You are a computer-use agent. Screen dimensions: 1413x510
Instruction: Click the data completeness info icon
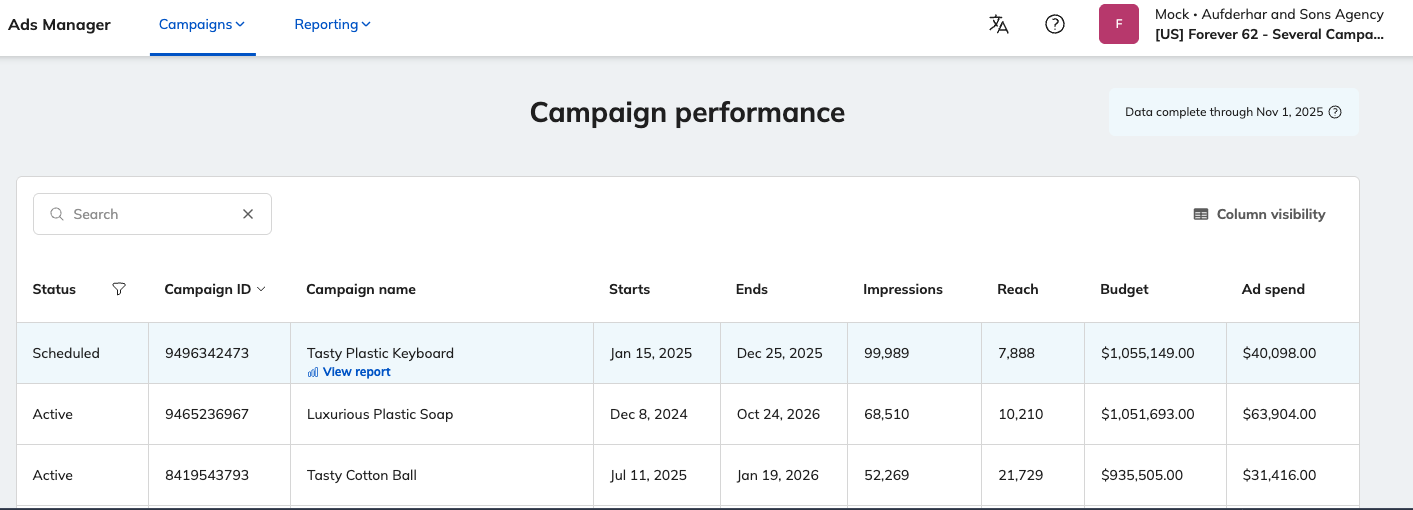click(1335, 112)
